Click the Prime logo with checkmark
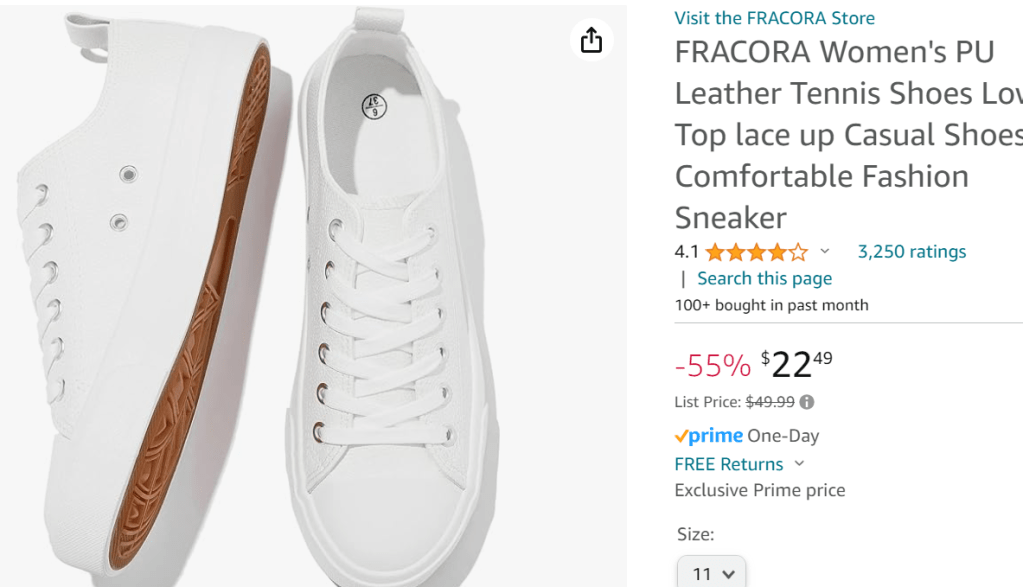Screen dimensions: 1023x587 click(x=709, y=436)
